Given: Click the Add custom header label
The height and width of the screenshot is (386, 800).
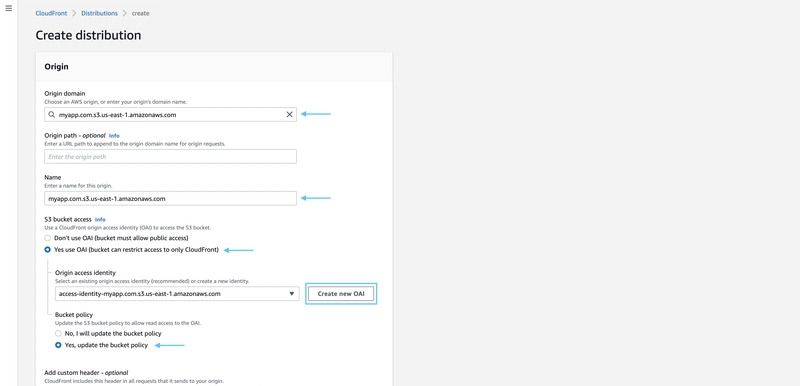Looking at the screenshot, I should (x=86, y=373).
